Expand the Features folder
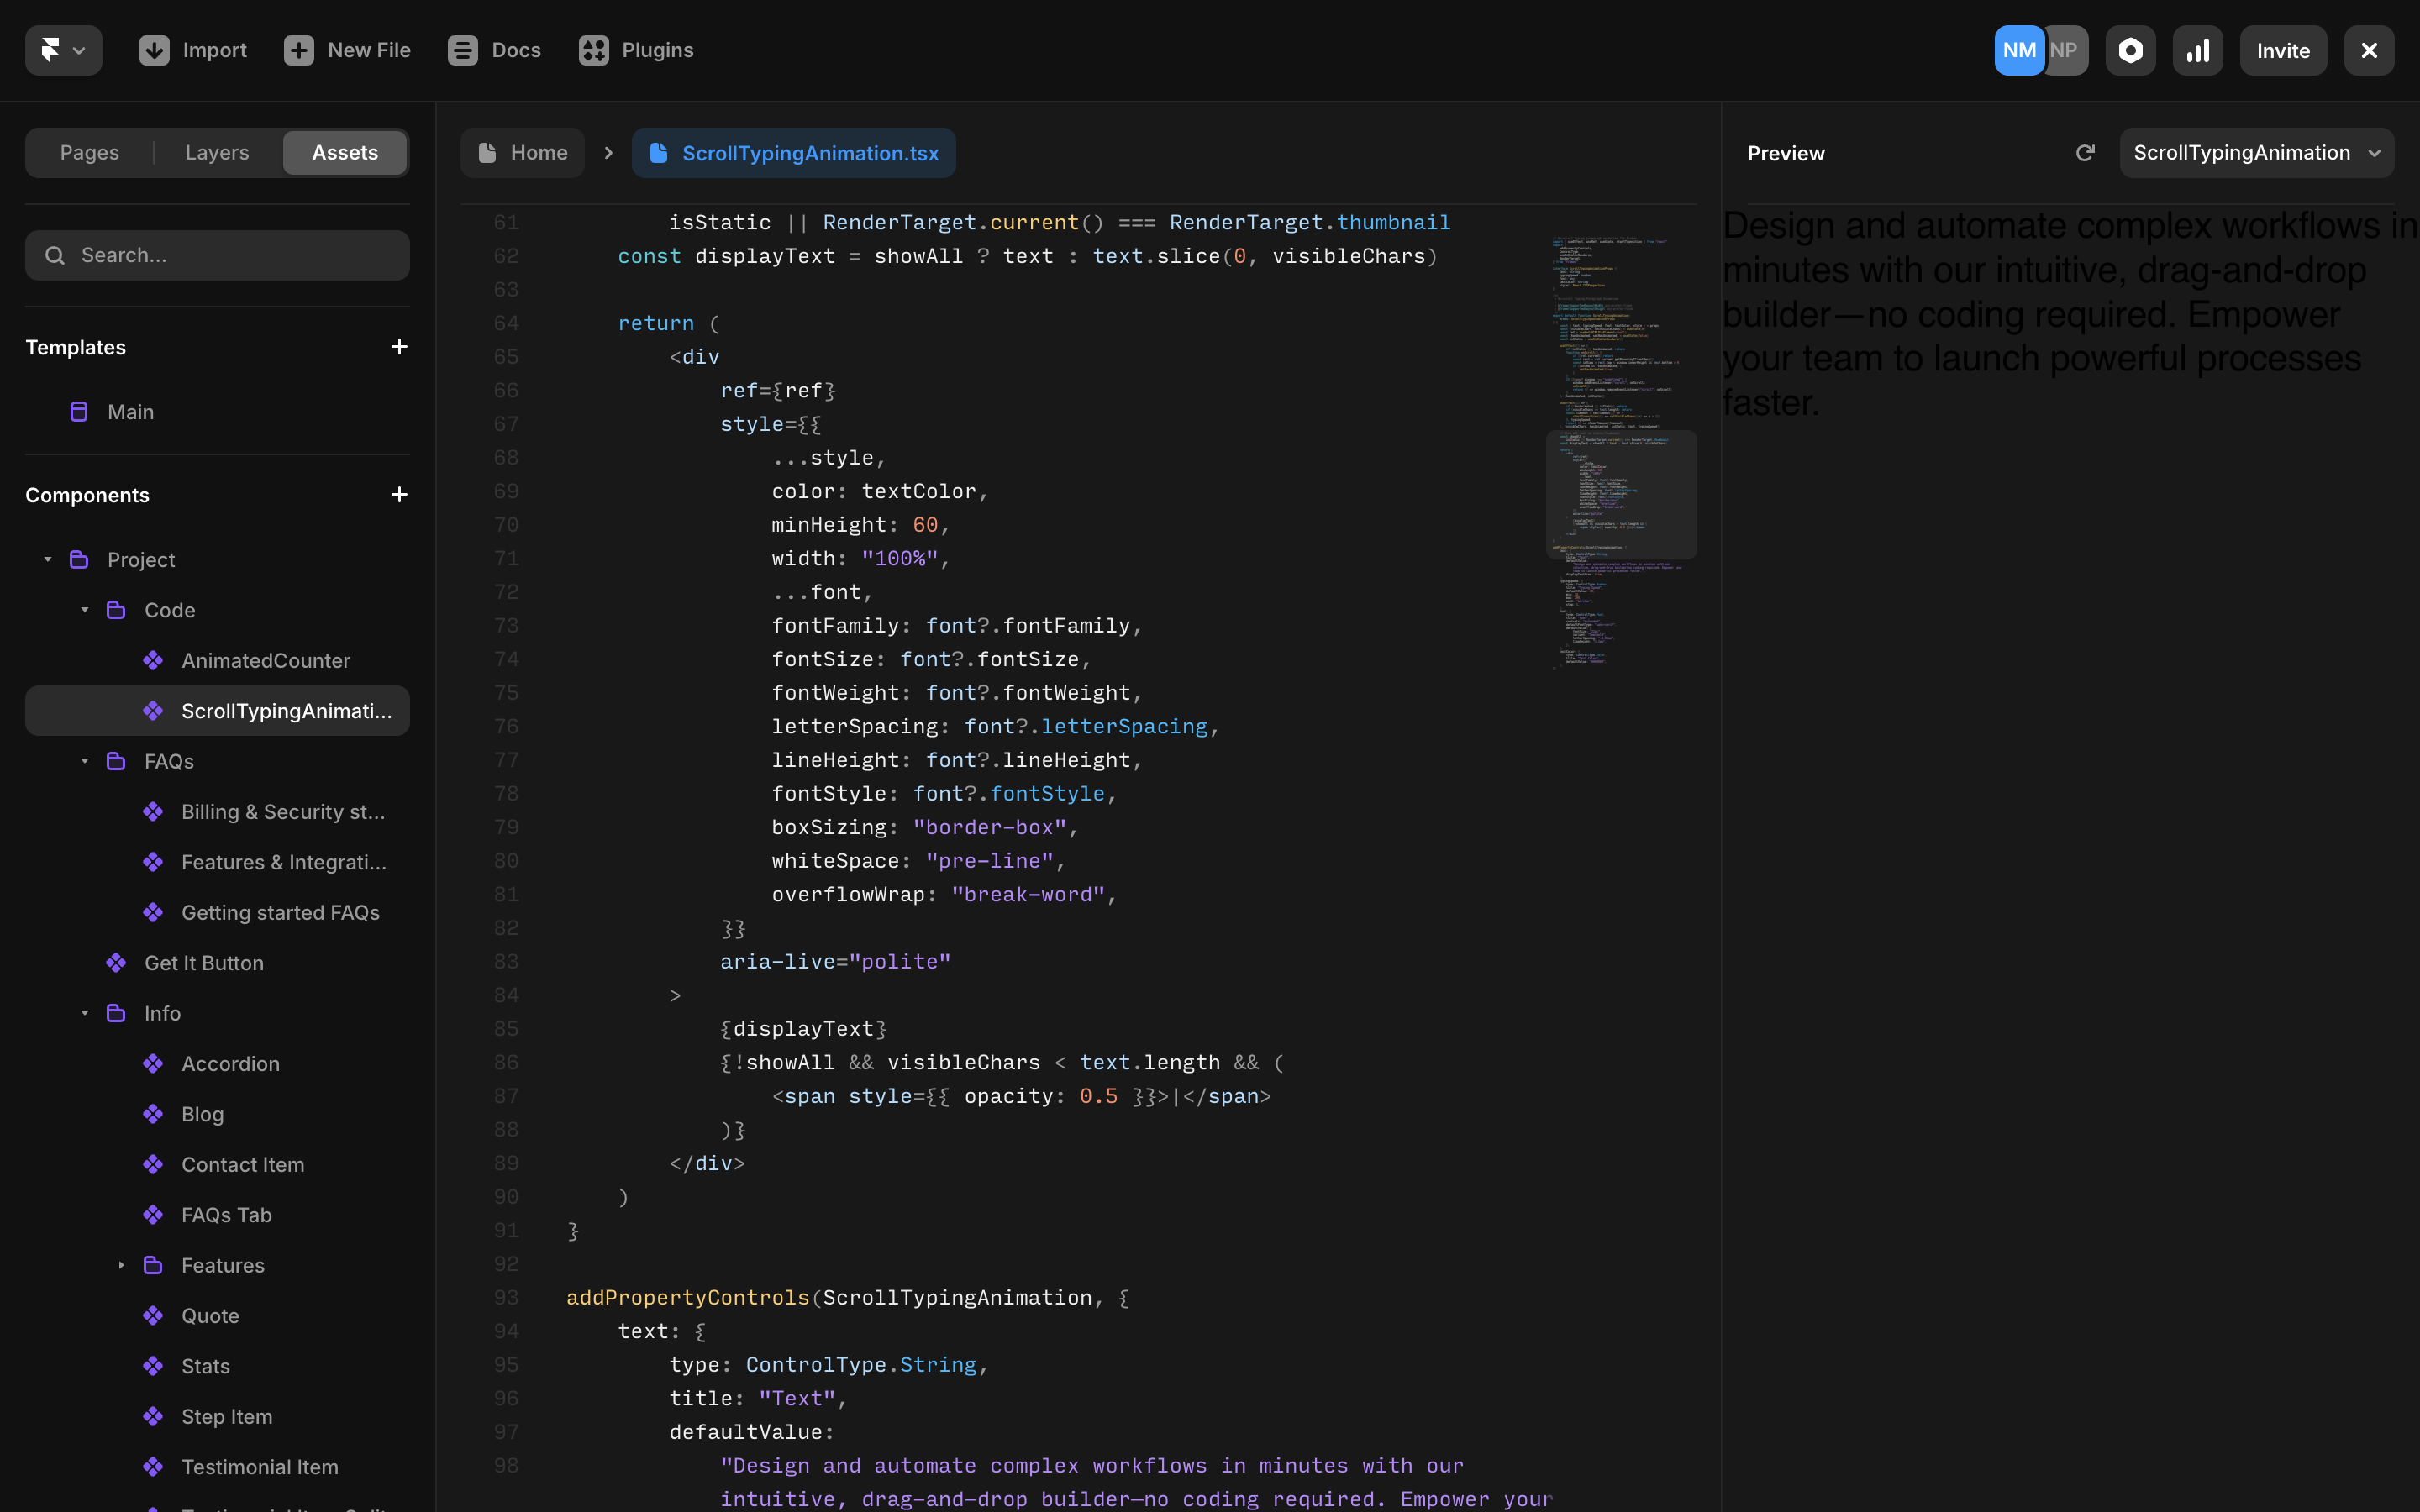Image resolution: width=2420 pixels, height=1512 pixels. point(121,1265)
